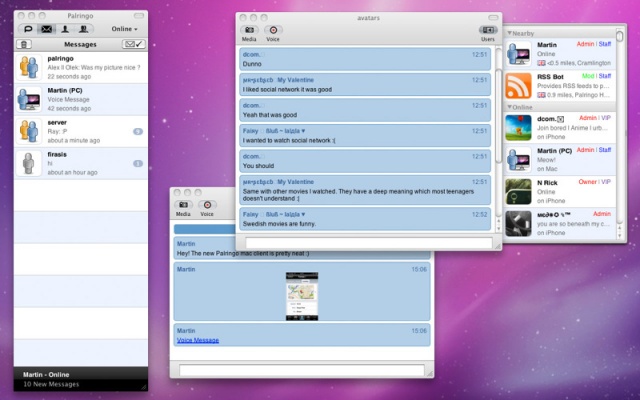The width and height of the screenshot is (640, 400).
Task: Collapse the Online section in users list
Action: tap(511, 107)
